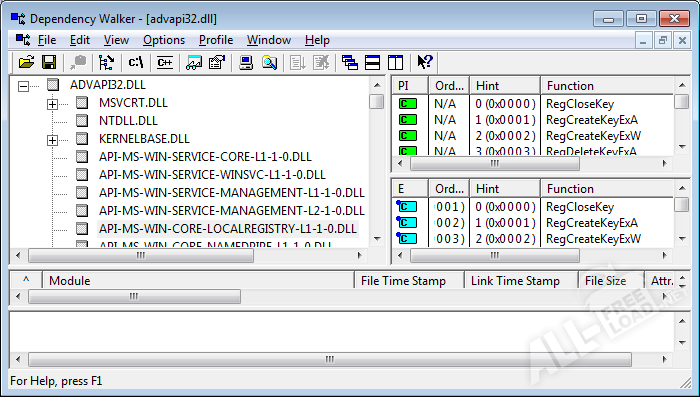Click the Save floppy disk icon
The image size is (700, 397).
tap(49, 62)
